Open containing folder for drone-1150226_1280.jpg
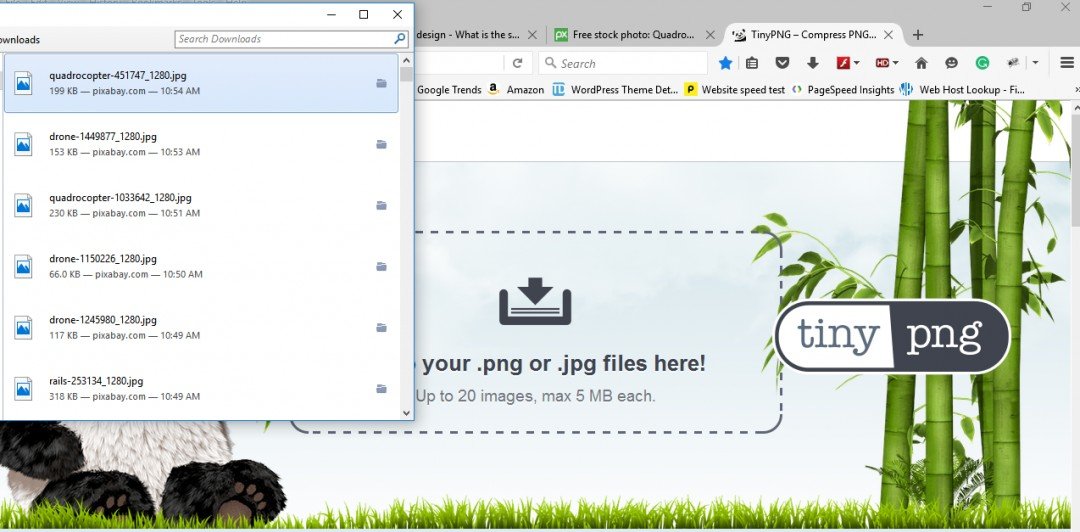This screenshot has width=1080, height=532. (382, 267)
